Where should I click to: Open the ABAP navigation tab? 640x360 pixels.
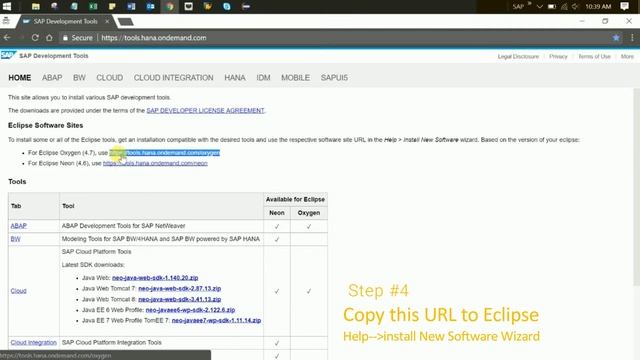(x=52, y=78)
